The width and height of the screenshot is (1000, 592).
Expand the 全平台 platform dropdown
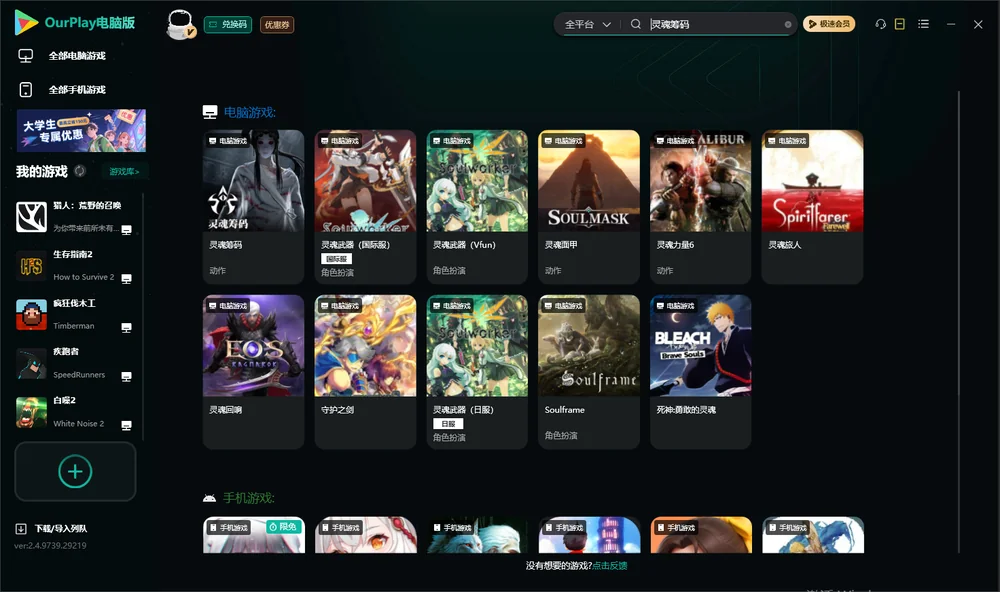click(587, 24)
